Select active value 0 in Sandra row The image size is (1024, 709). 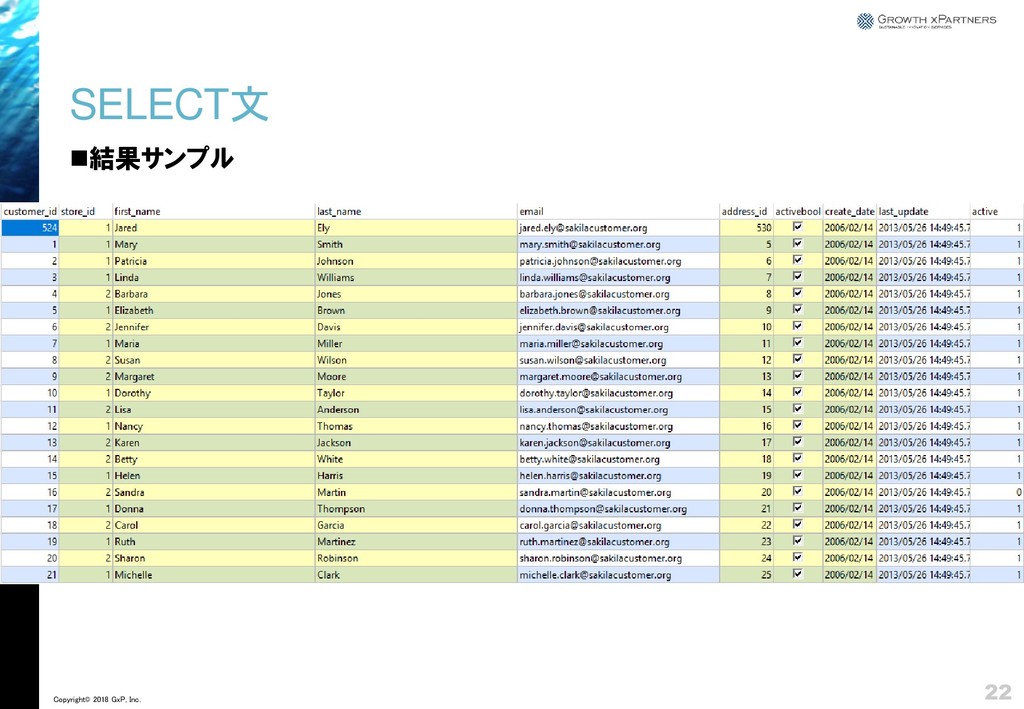(x=997, y=492)
